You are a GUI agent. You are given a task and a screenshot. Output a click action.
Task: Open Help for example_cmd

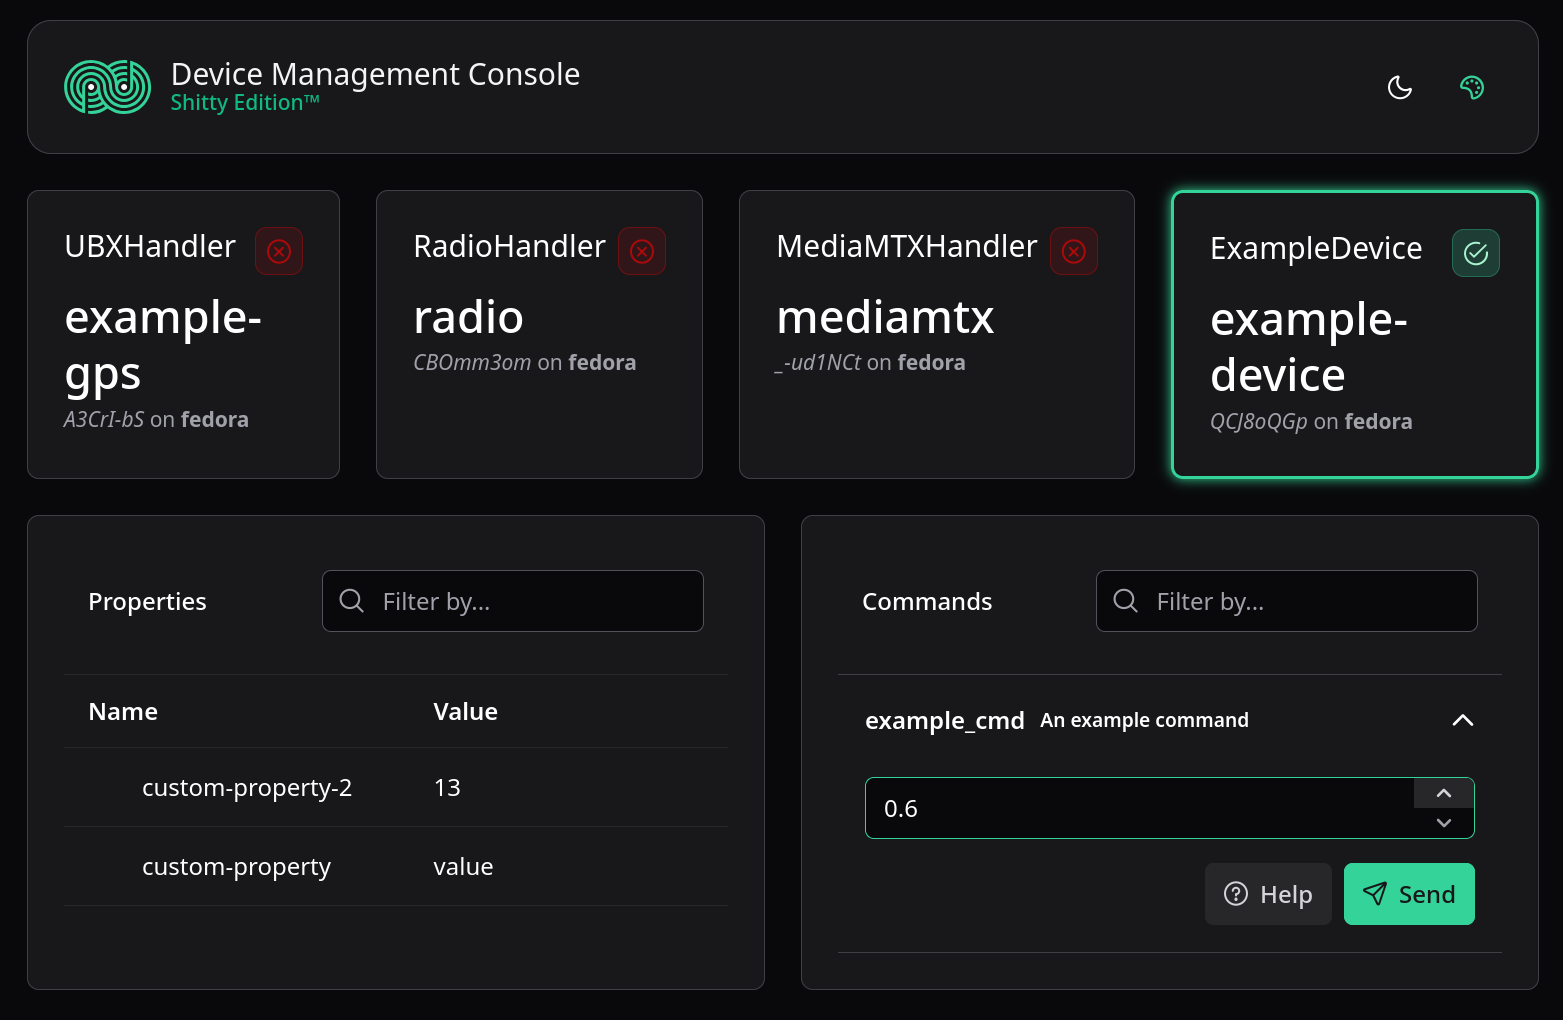pos(1267,894)
